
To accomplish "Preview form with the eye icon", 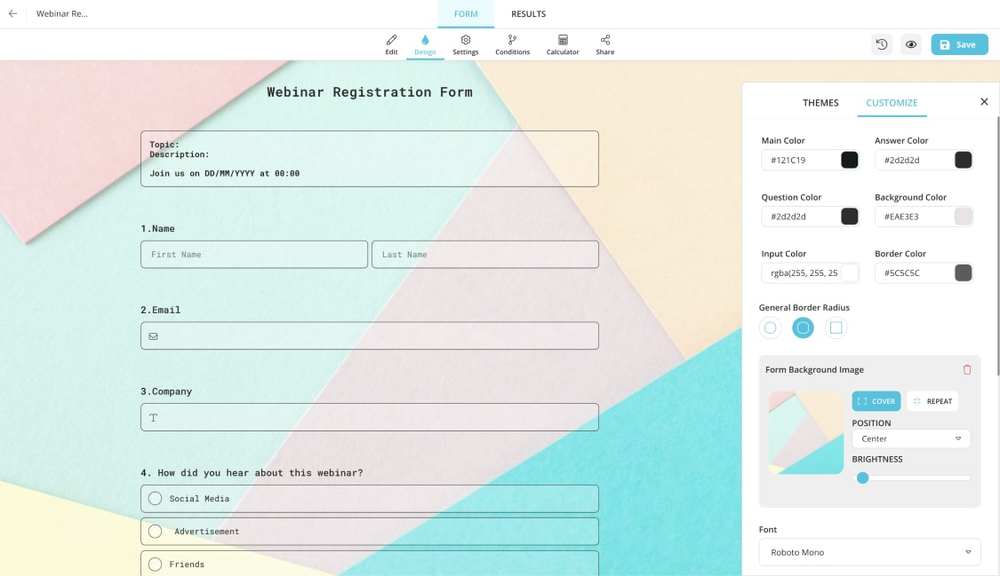I will 911,45.
